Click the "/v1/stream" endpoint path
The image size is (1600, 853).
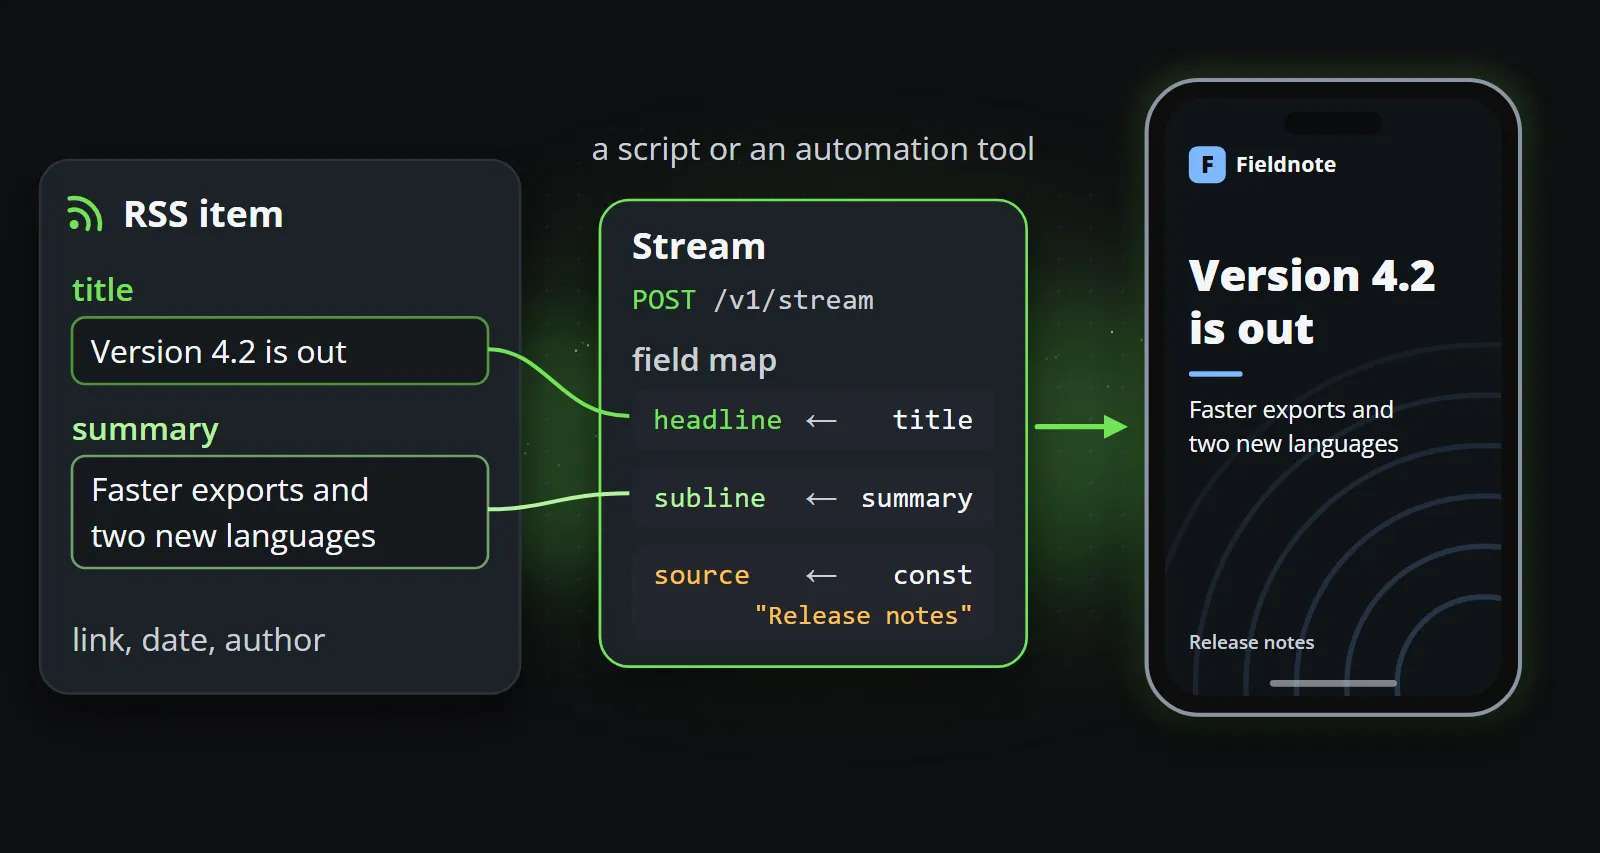(x=794, y=300)
